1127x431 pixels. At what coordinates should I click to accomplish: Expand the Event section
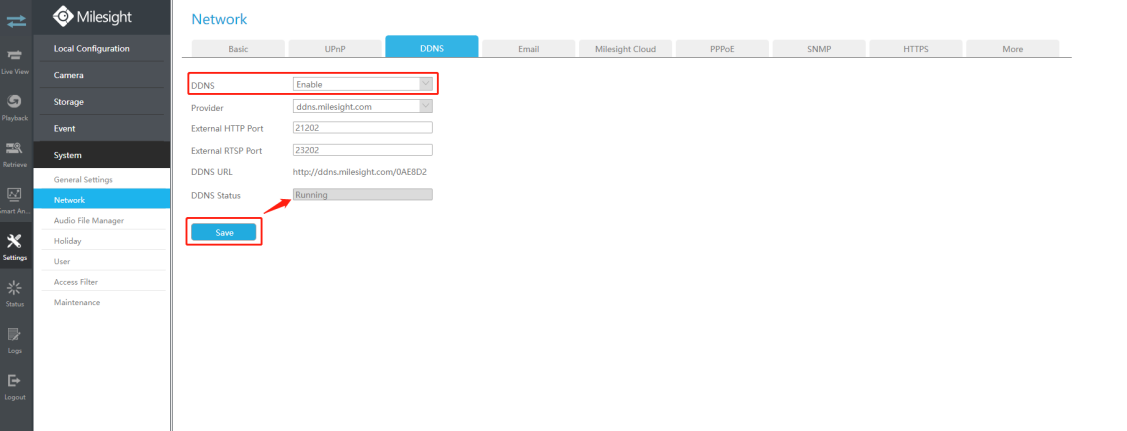102,128
